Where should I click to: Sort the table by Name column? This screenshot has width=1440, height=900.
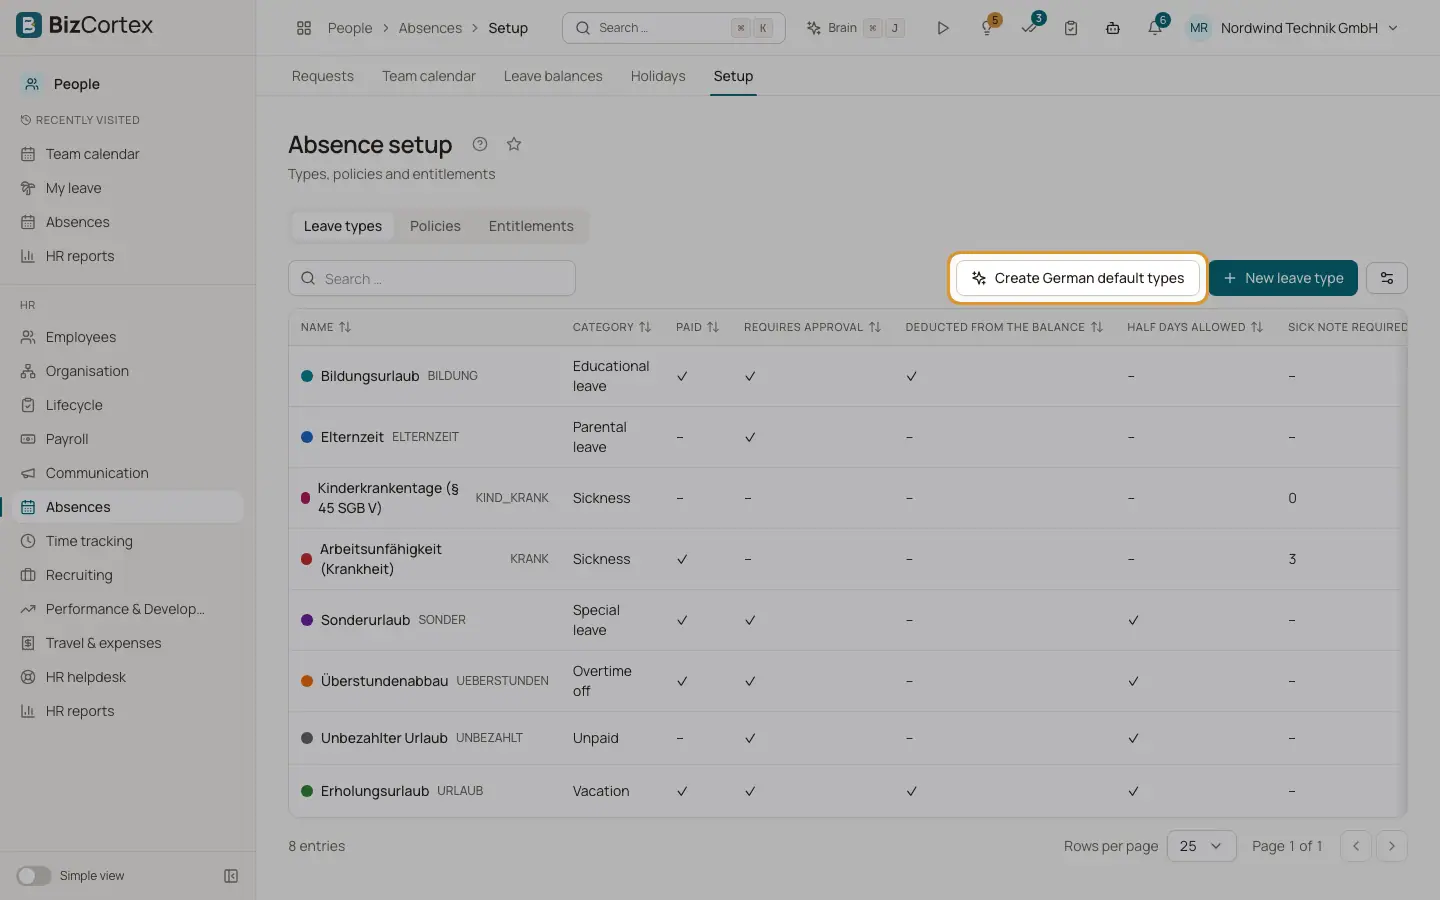point(326,327)
